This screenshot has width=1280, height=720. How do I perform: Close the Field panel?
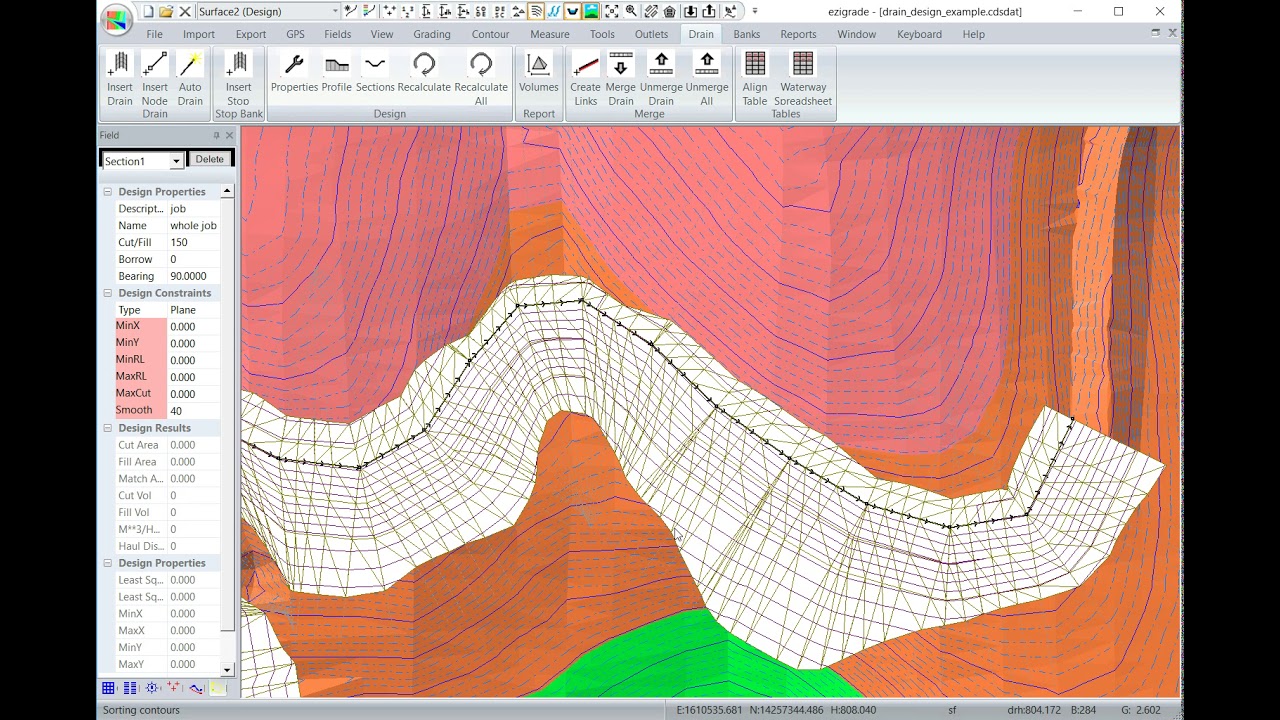229,135
